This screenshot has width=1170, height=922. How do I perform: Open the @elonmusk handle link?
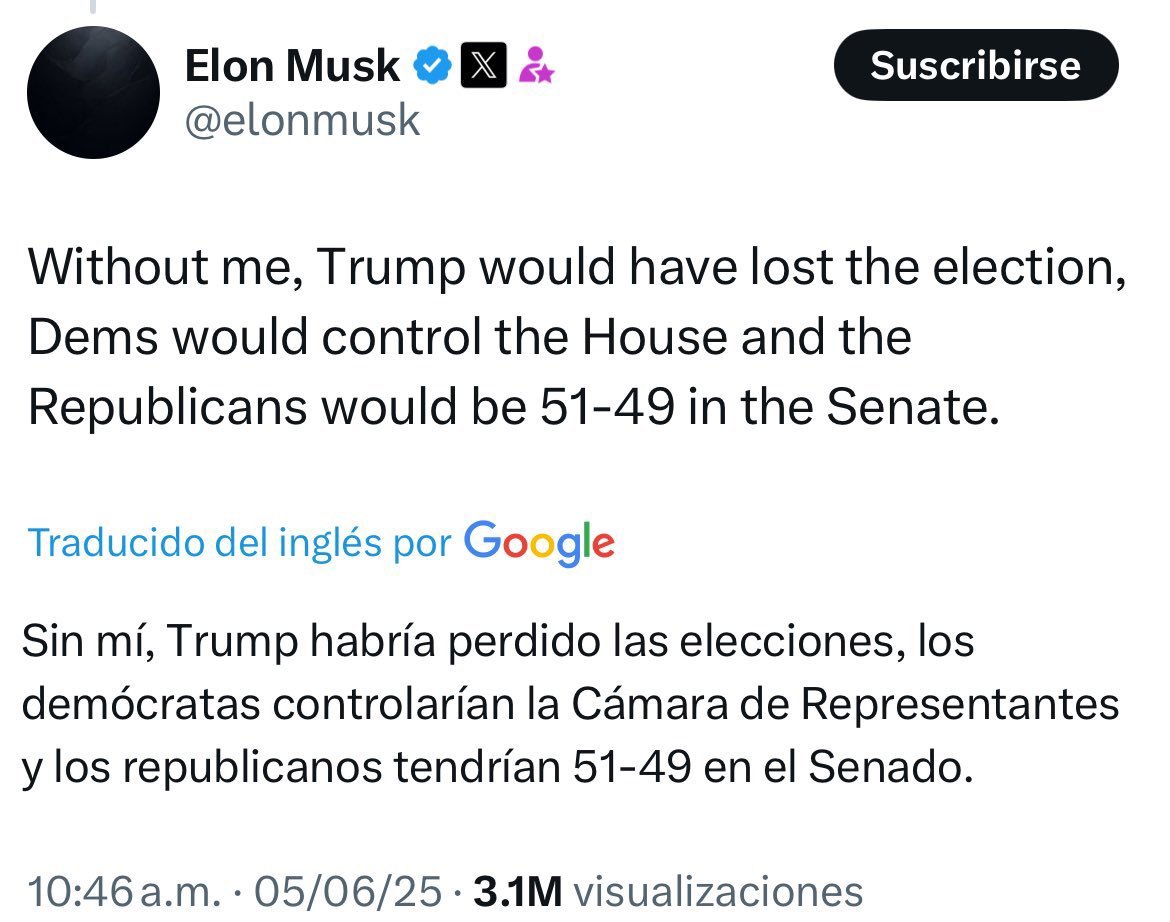tap(303, 120)
